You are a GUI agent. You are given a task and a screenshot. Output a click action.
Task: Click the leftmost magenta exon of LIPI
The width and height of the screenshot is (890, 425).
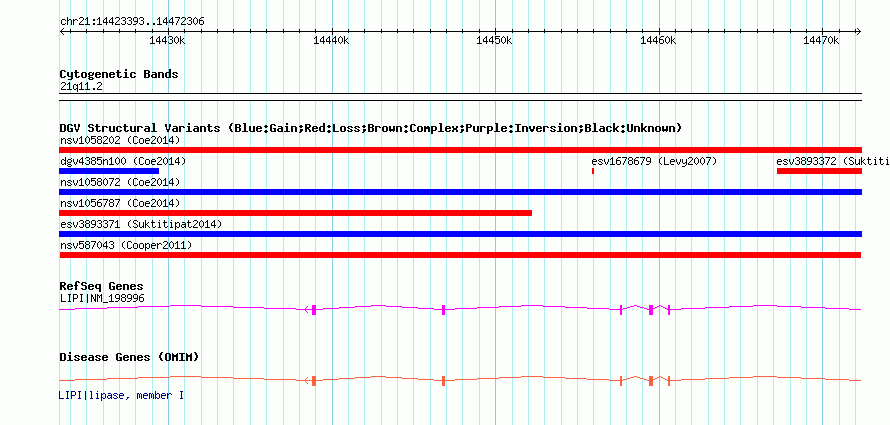(x=313, y=309)
